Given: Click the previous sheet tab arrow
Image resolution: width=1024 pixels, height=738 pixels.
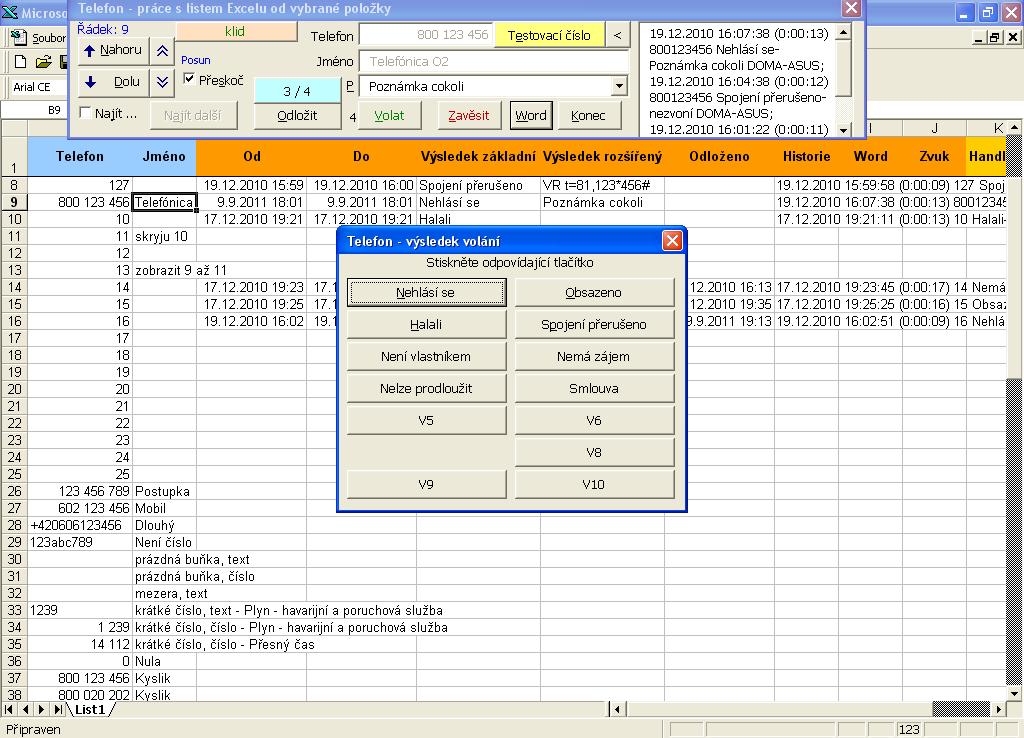Looking at the screenshot, I should (x=25, y=709).
